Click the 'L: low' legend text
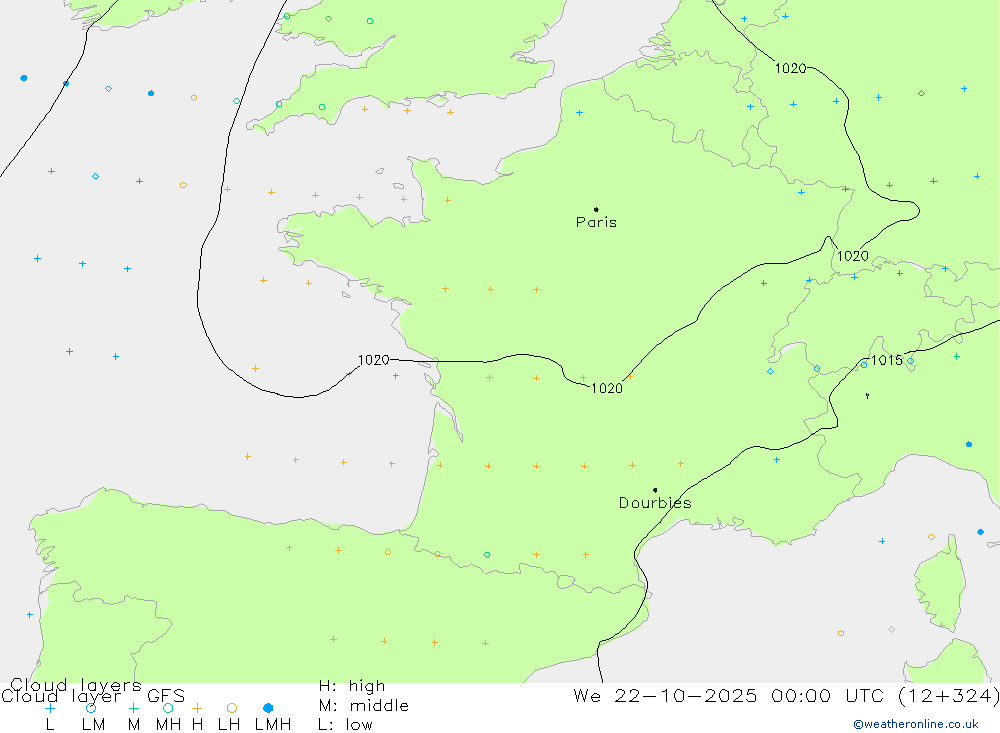 (345, 725)
